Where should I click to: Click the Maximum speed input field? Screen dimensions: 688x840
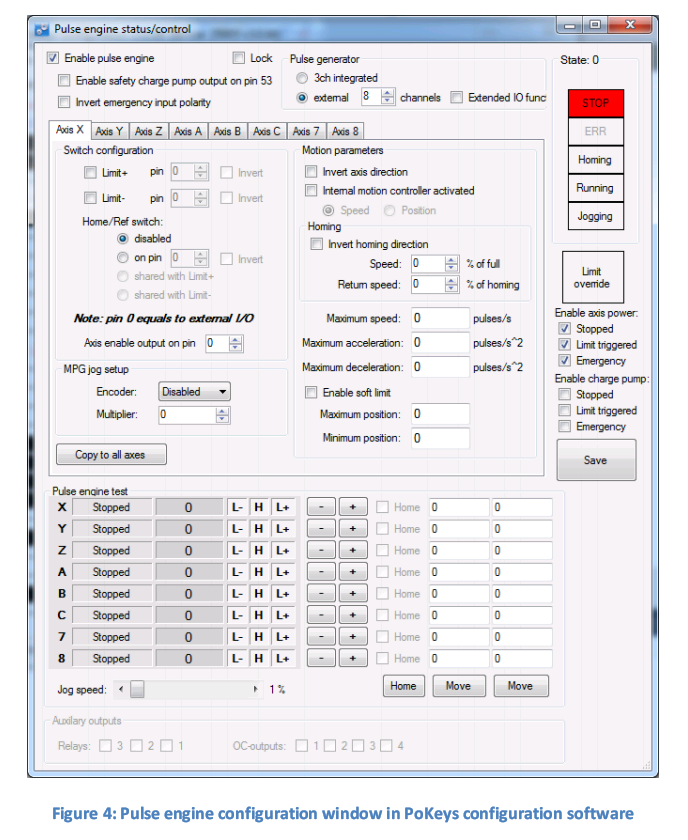[x=439, y=319]
